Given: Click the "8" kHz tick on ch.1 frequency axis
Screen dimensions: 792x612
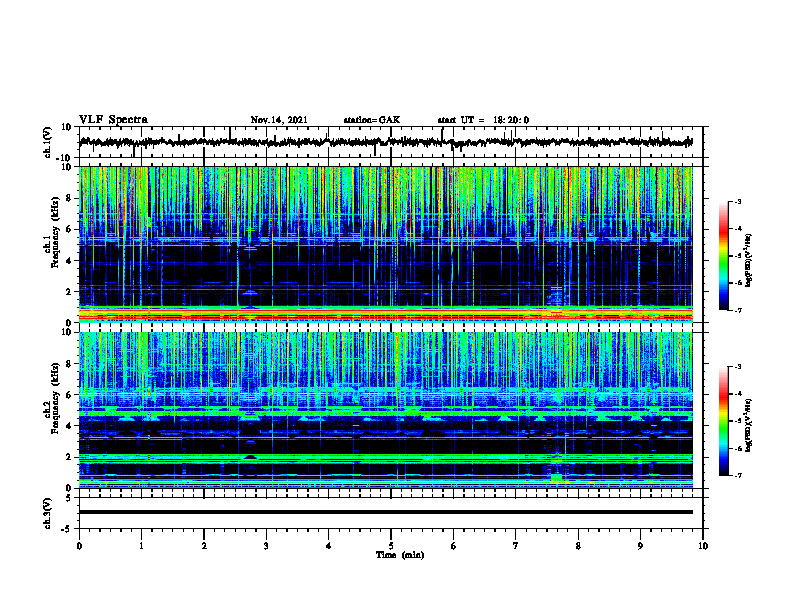Looking at the screenshot, I should [x=69, y=198].
